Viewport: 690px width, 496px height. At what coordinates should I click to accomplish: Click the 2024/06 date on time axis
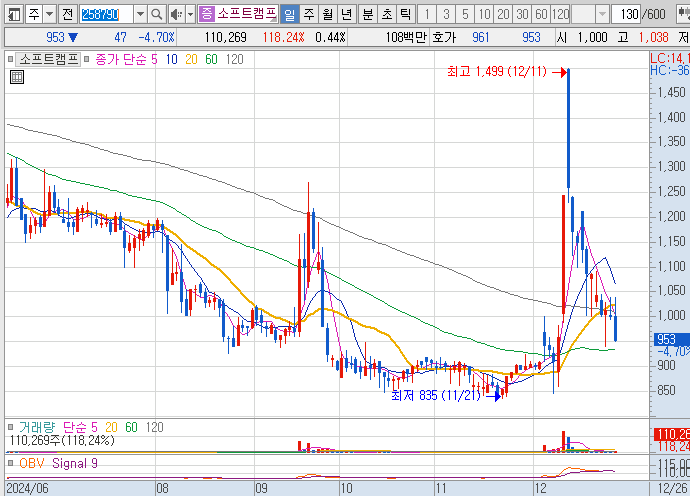click(x=28, y=488)
